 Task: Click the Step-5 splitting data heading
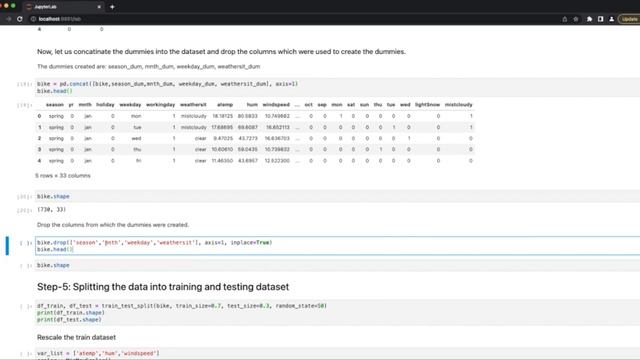coord(163,287)
